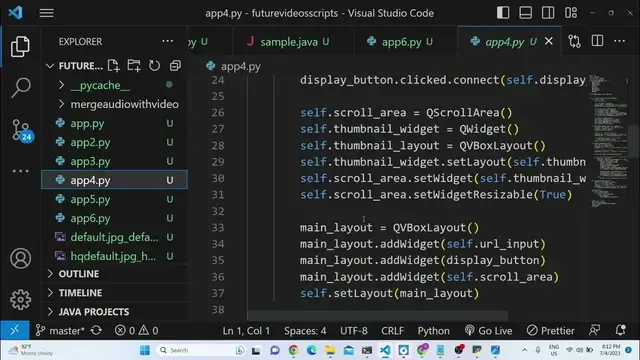Viewport: 640px width, 360px height.
Task: Click the New File icon in Explorer
Action: point(113,66)
